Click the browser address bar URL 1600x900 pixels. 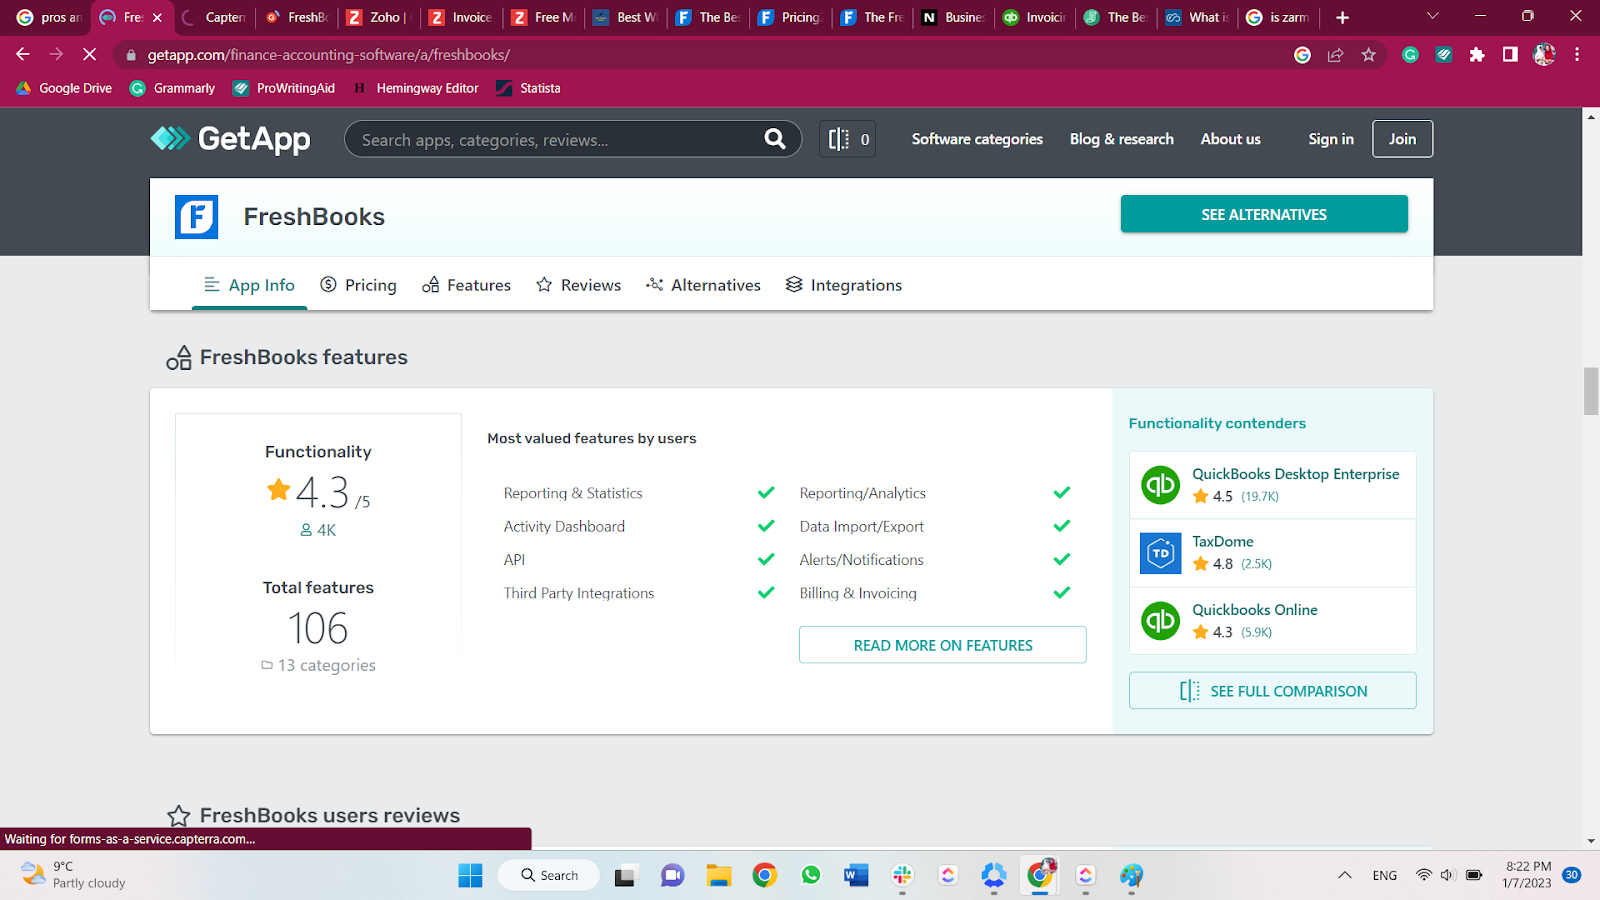[x=329, y=55]
